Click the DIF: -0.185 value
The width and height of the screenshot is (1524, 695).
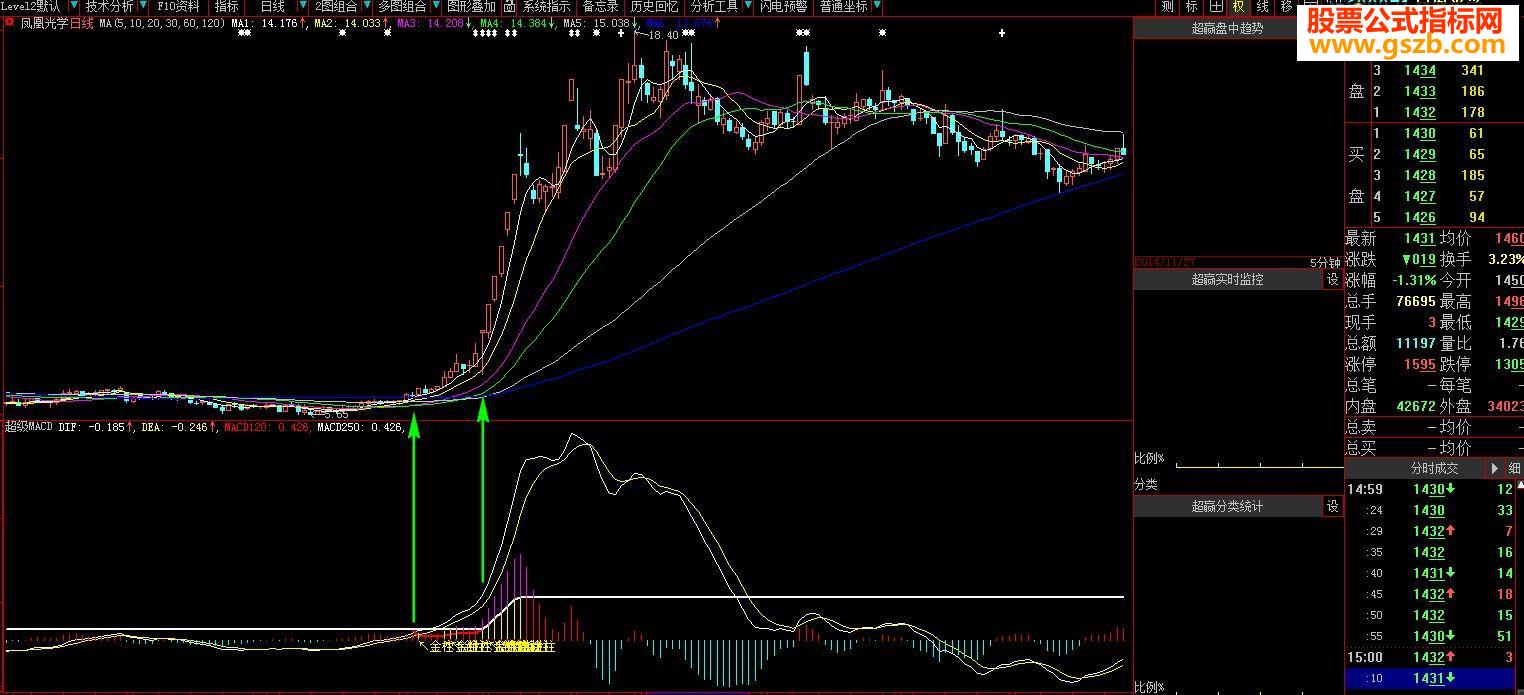tap(92, 427)
